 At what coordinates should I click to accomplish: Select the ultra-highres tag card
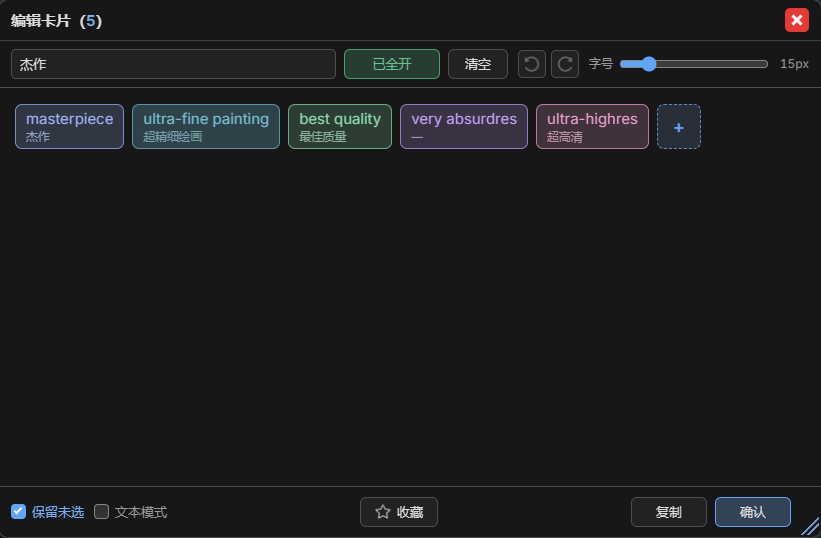(592, 127)
